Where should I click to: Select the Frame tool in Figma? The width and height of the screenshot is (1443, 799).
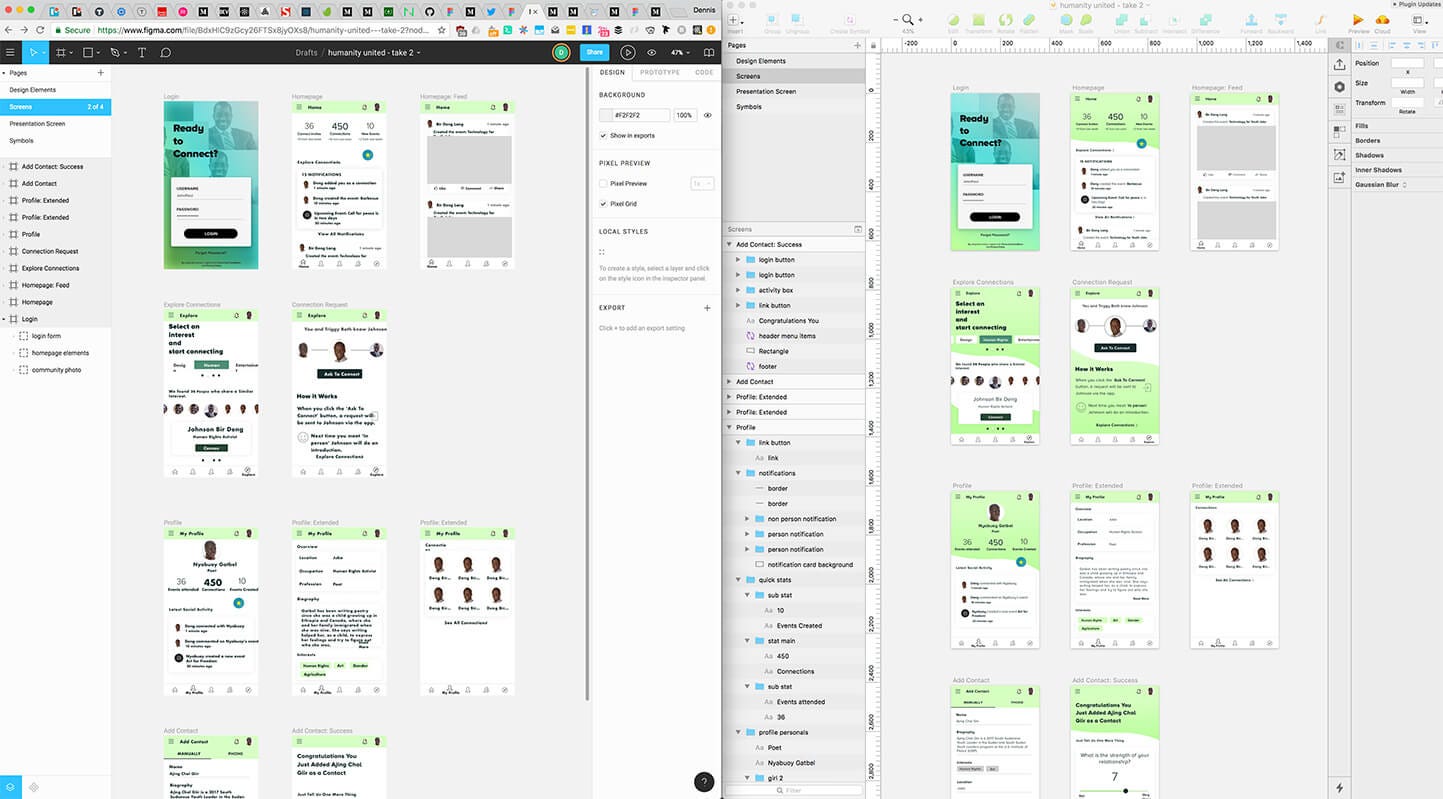[x=62, y=52]
